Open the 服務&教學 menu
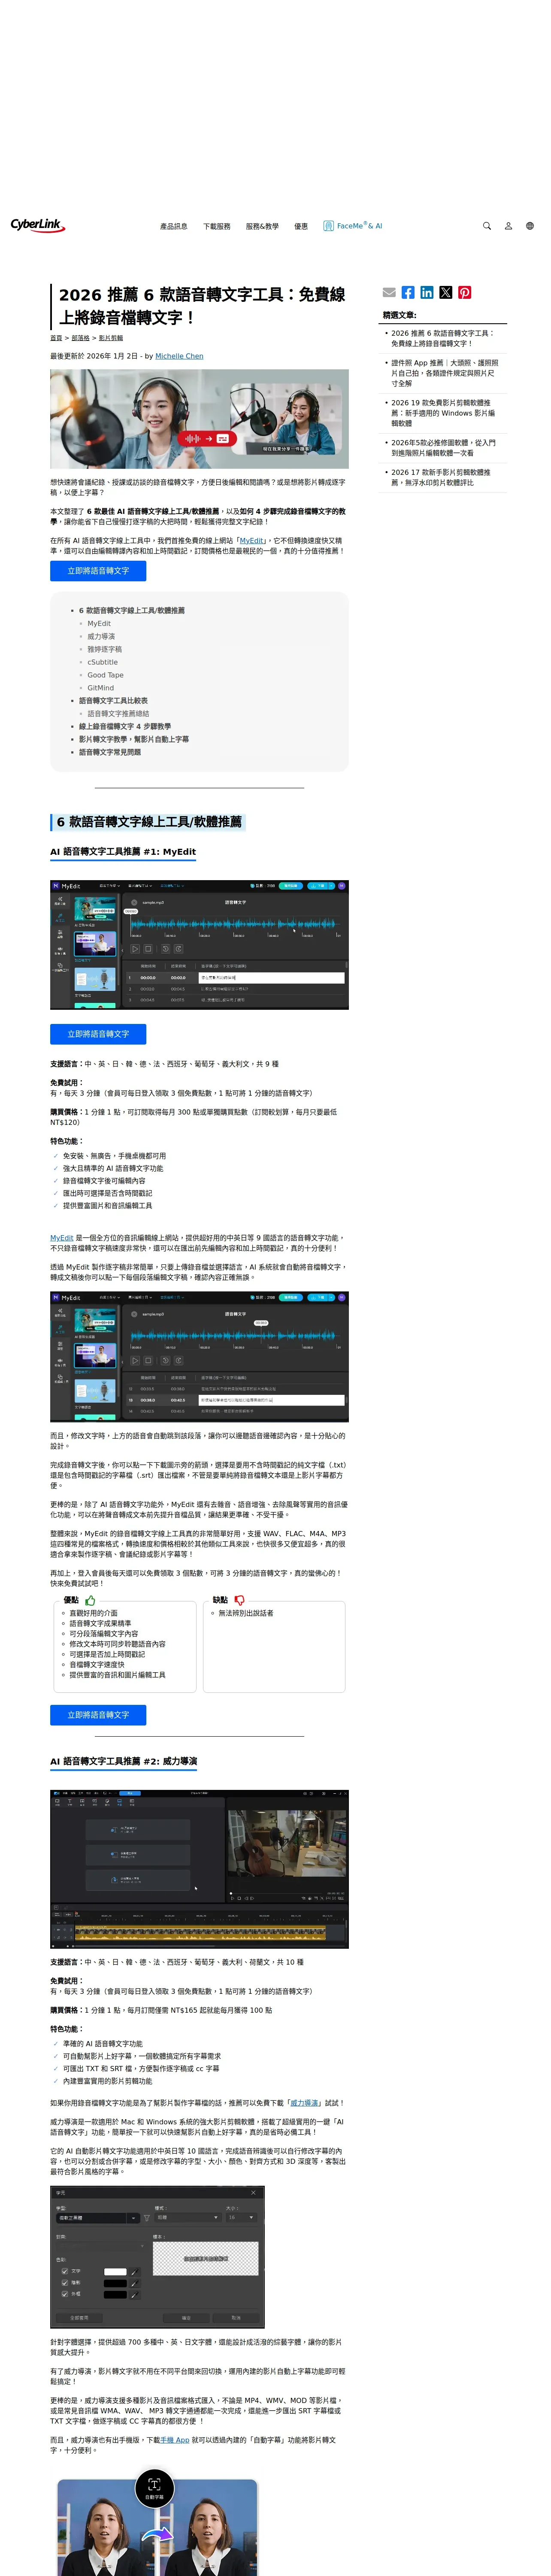 pyautogui.click(x=262, y=226)
